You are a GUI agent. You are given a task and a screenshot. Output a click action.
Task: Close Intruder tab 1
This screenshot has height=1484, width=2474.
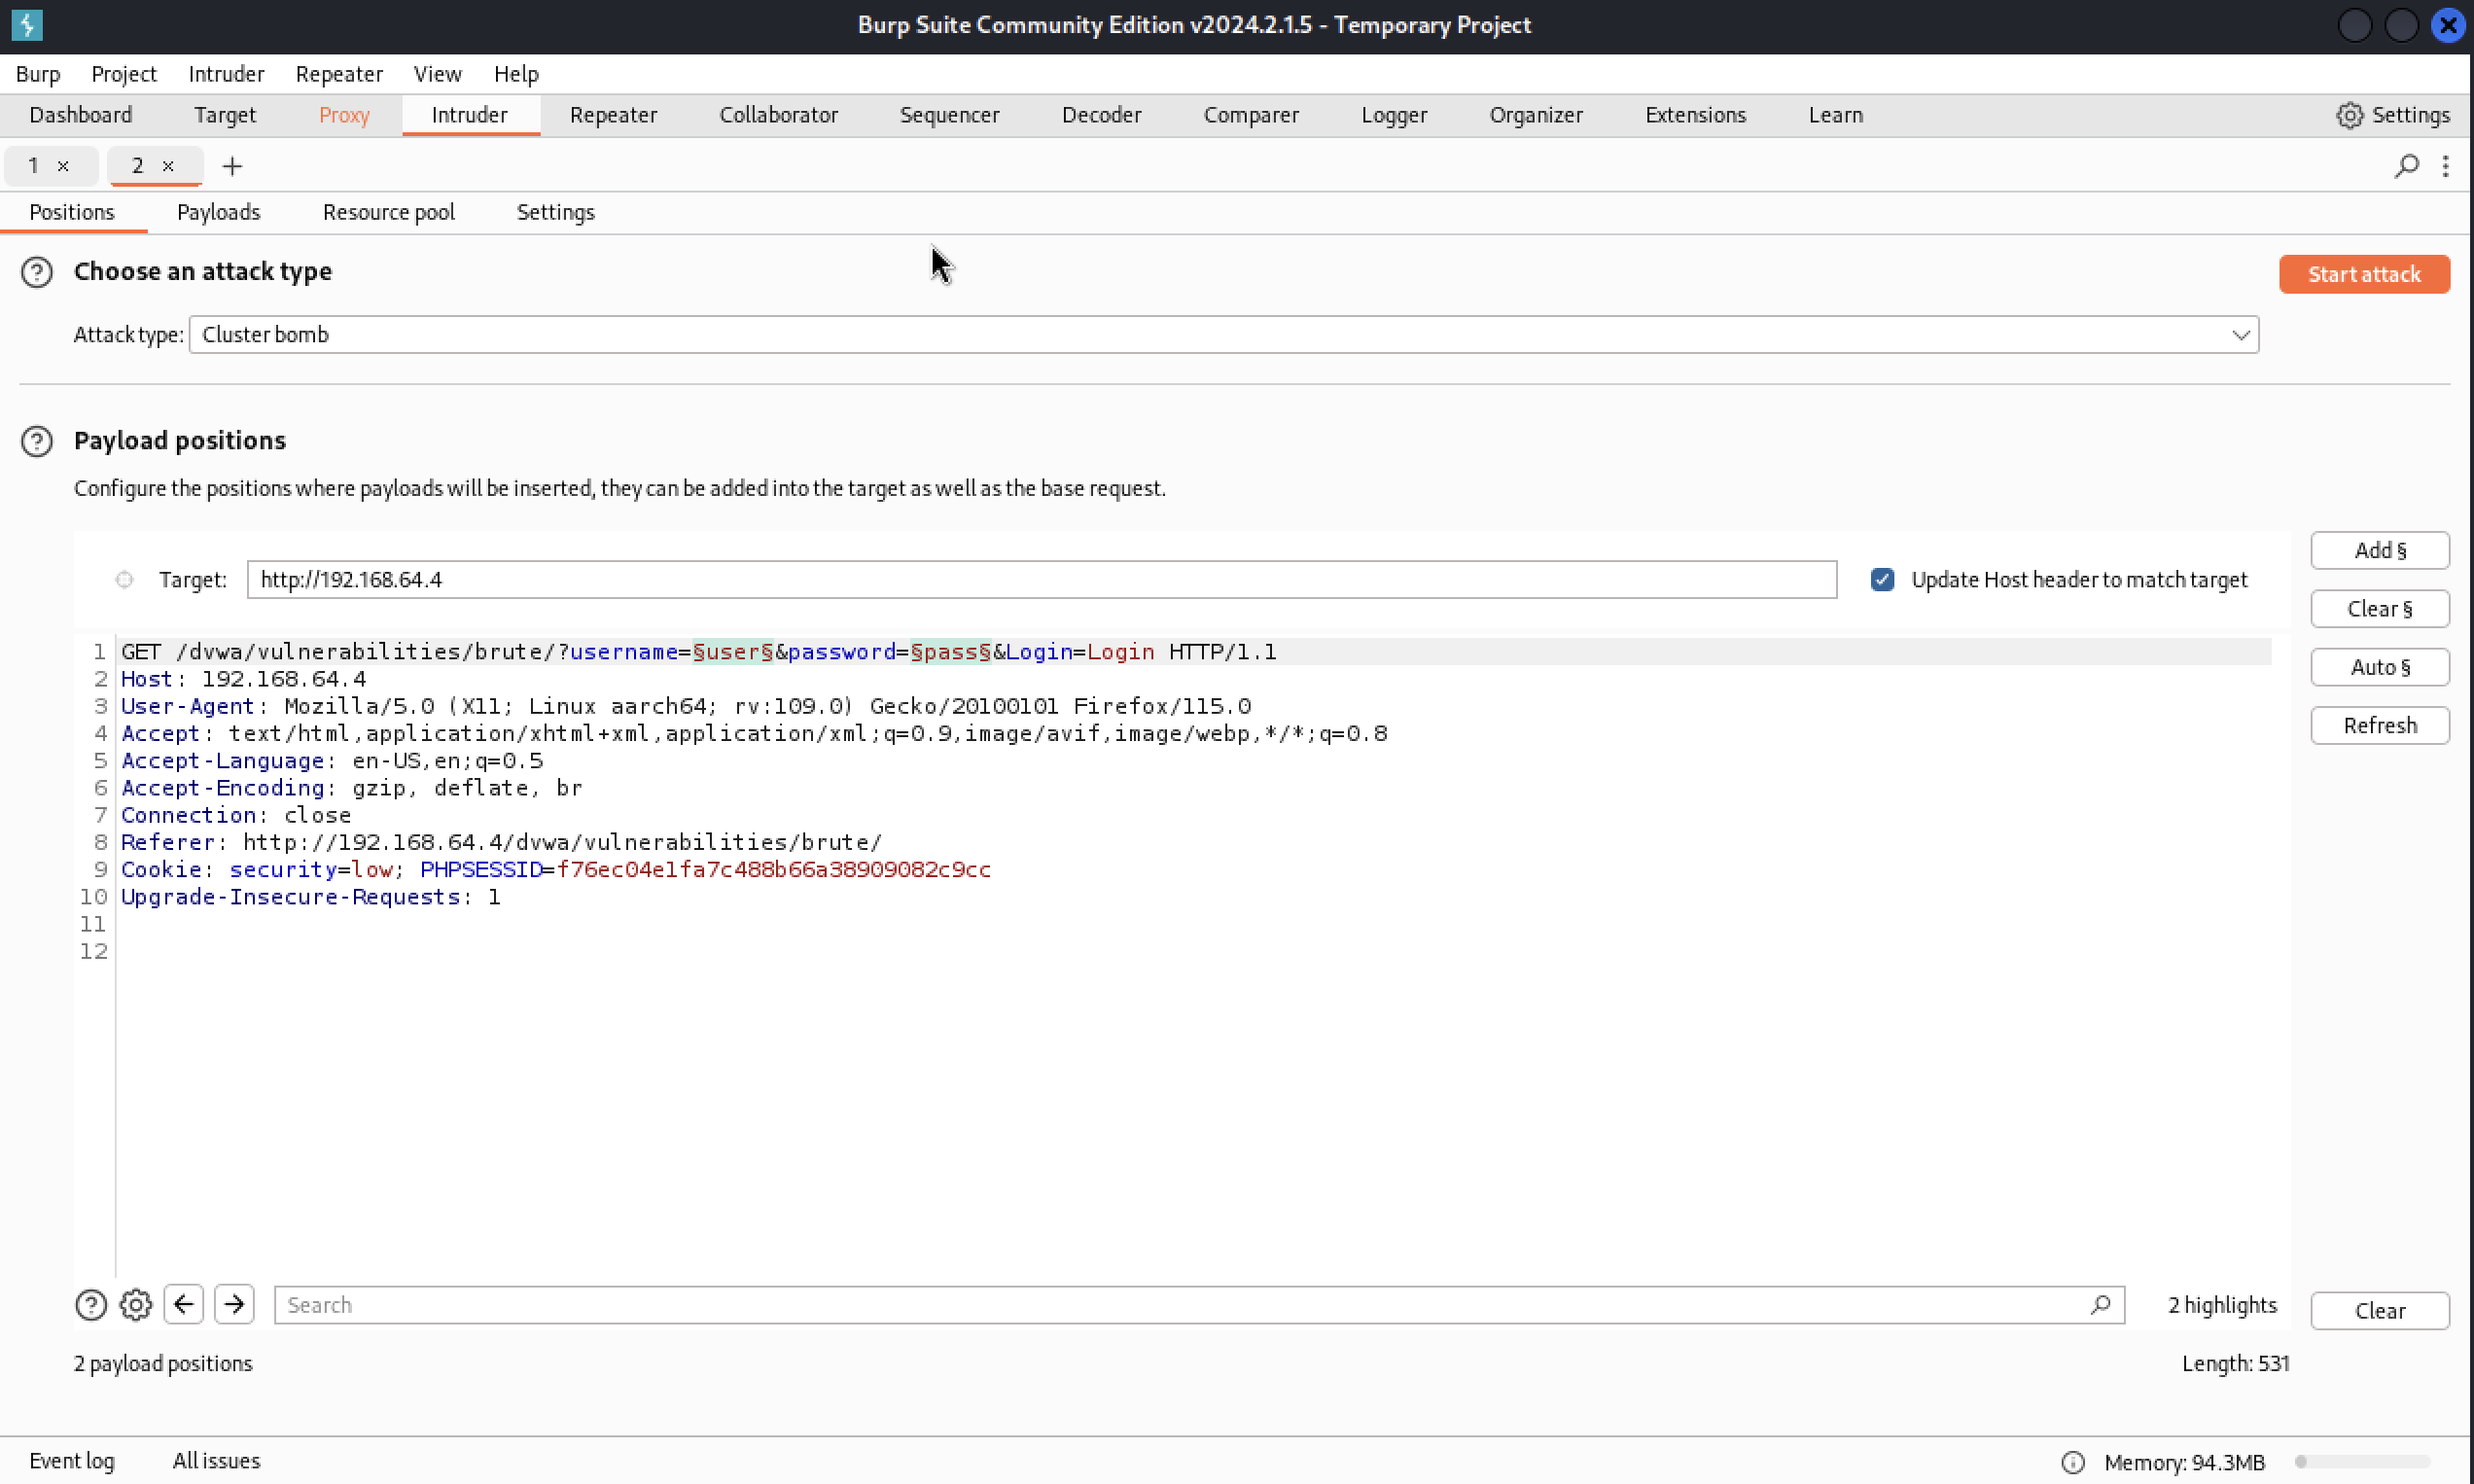tap(63, 166)
